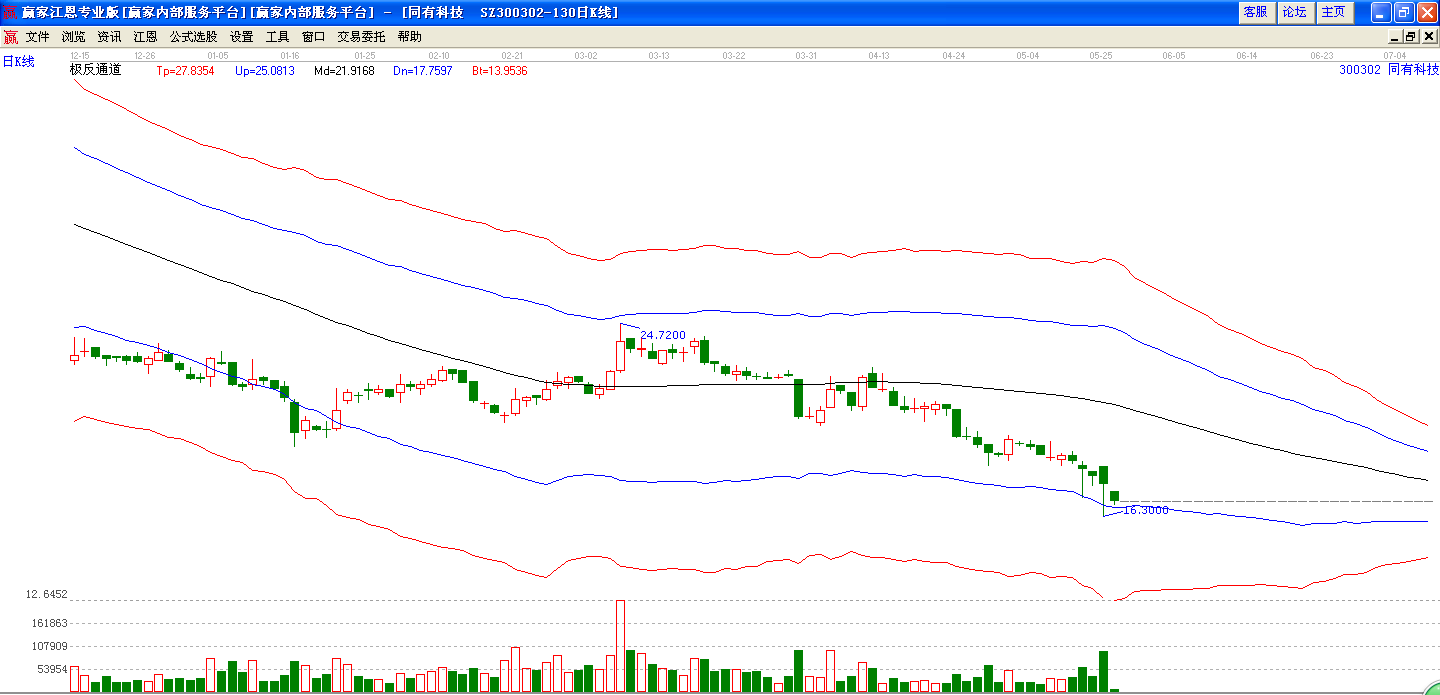1440x695 pixels.
Task: Click the 161863 volume scale label
Action: pyautogui.click(x=49, y=623)
